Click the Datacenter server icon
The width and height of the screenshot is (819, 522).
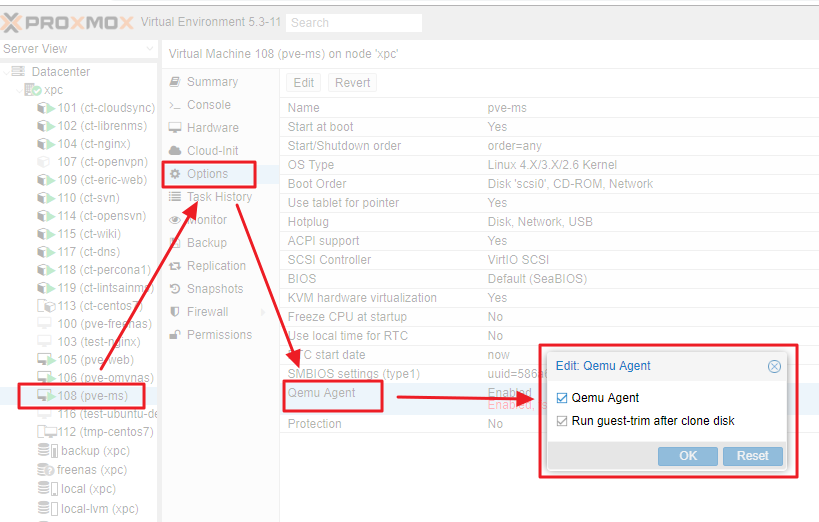tap(18, 71)
